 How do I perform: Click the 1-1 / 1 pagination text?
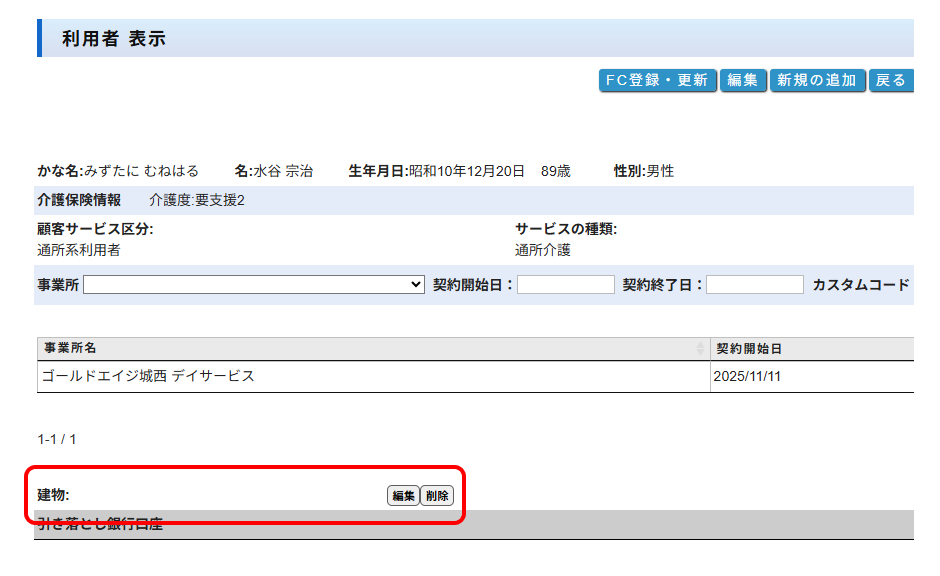(57, 439)
